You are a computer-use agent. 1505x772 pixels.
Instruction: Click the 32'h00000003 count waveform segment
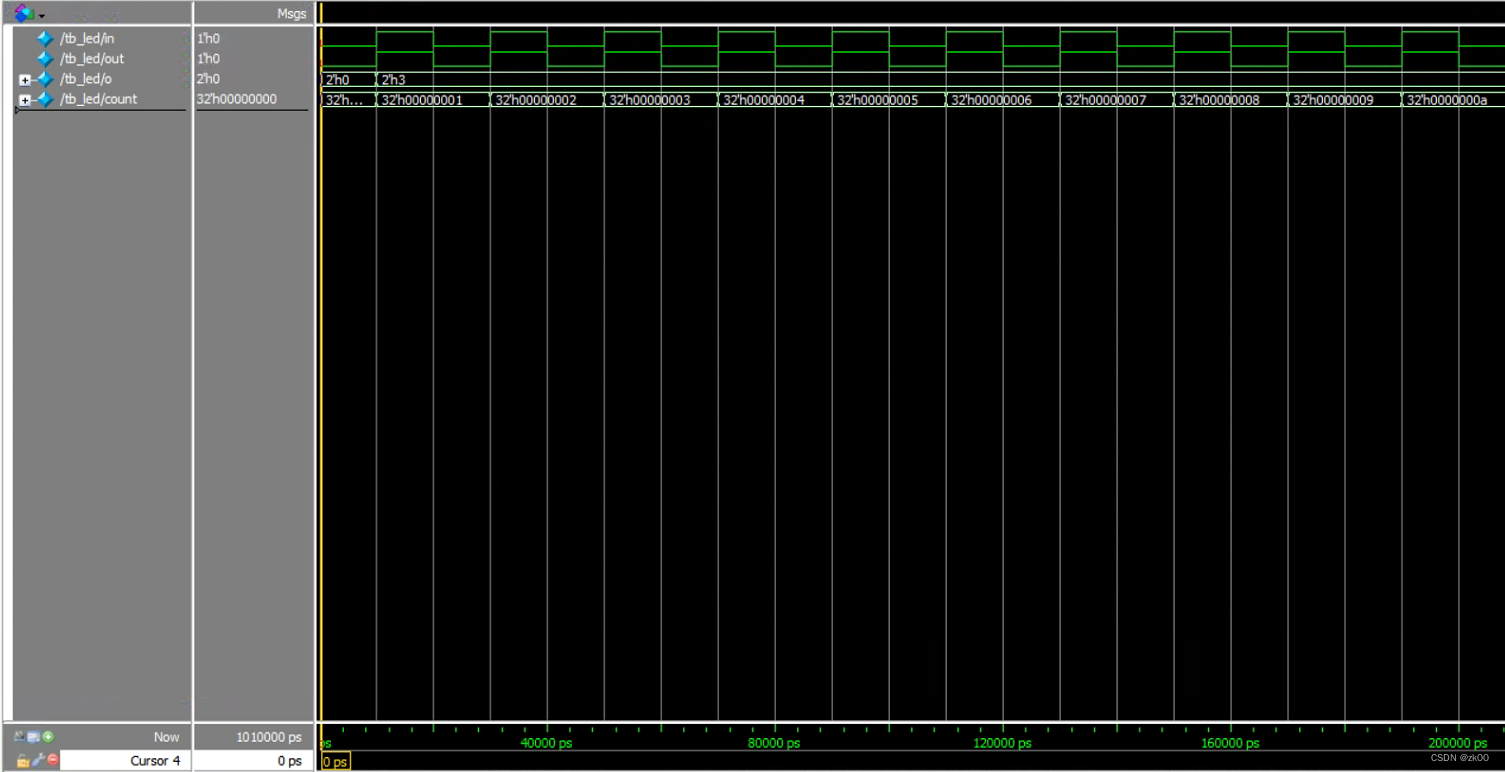[x=661, y=100]
